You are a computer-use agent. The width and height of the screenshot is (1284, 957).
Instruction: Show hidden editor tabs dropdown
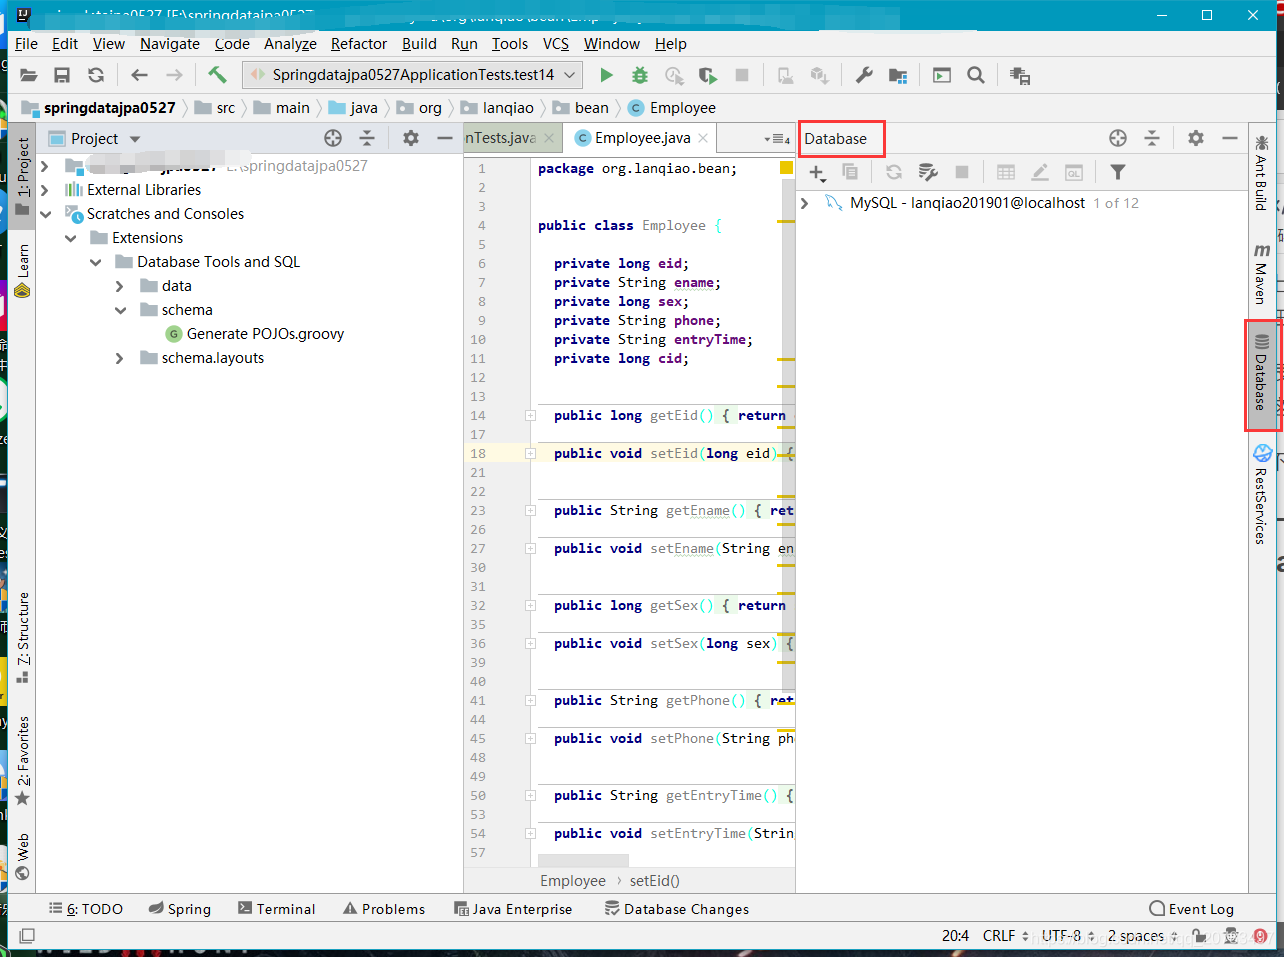click(776, 139)
